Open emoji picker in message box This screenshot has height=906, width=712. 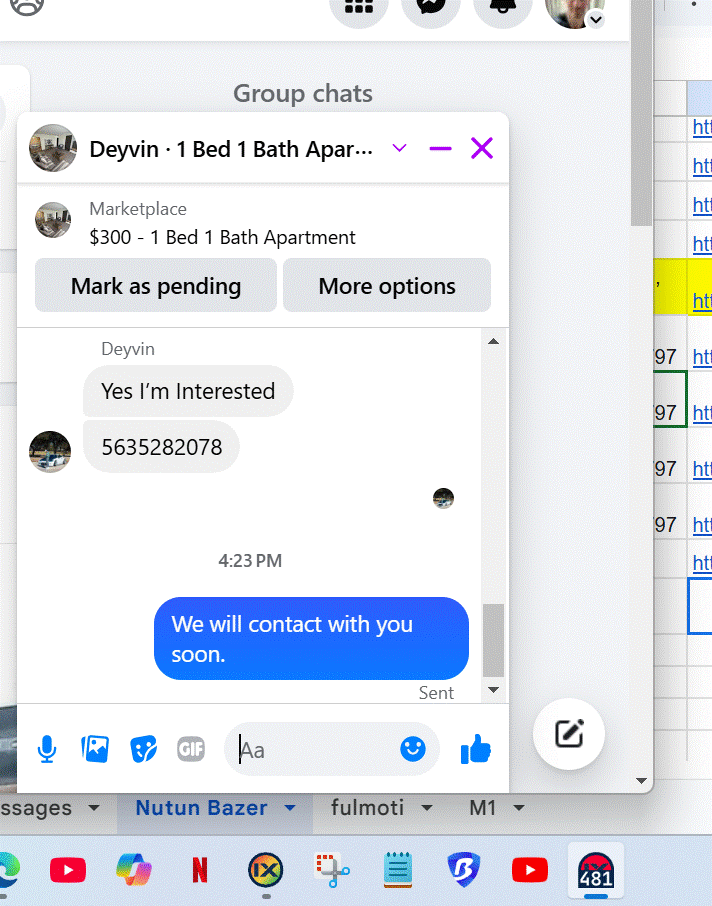pyautogui.click(x=413, y=749)
